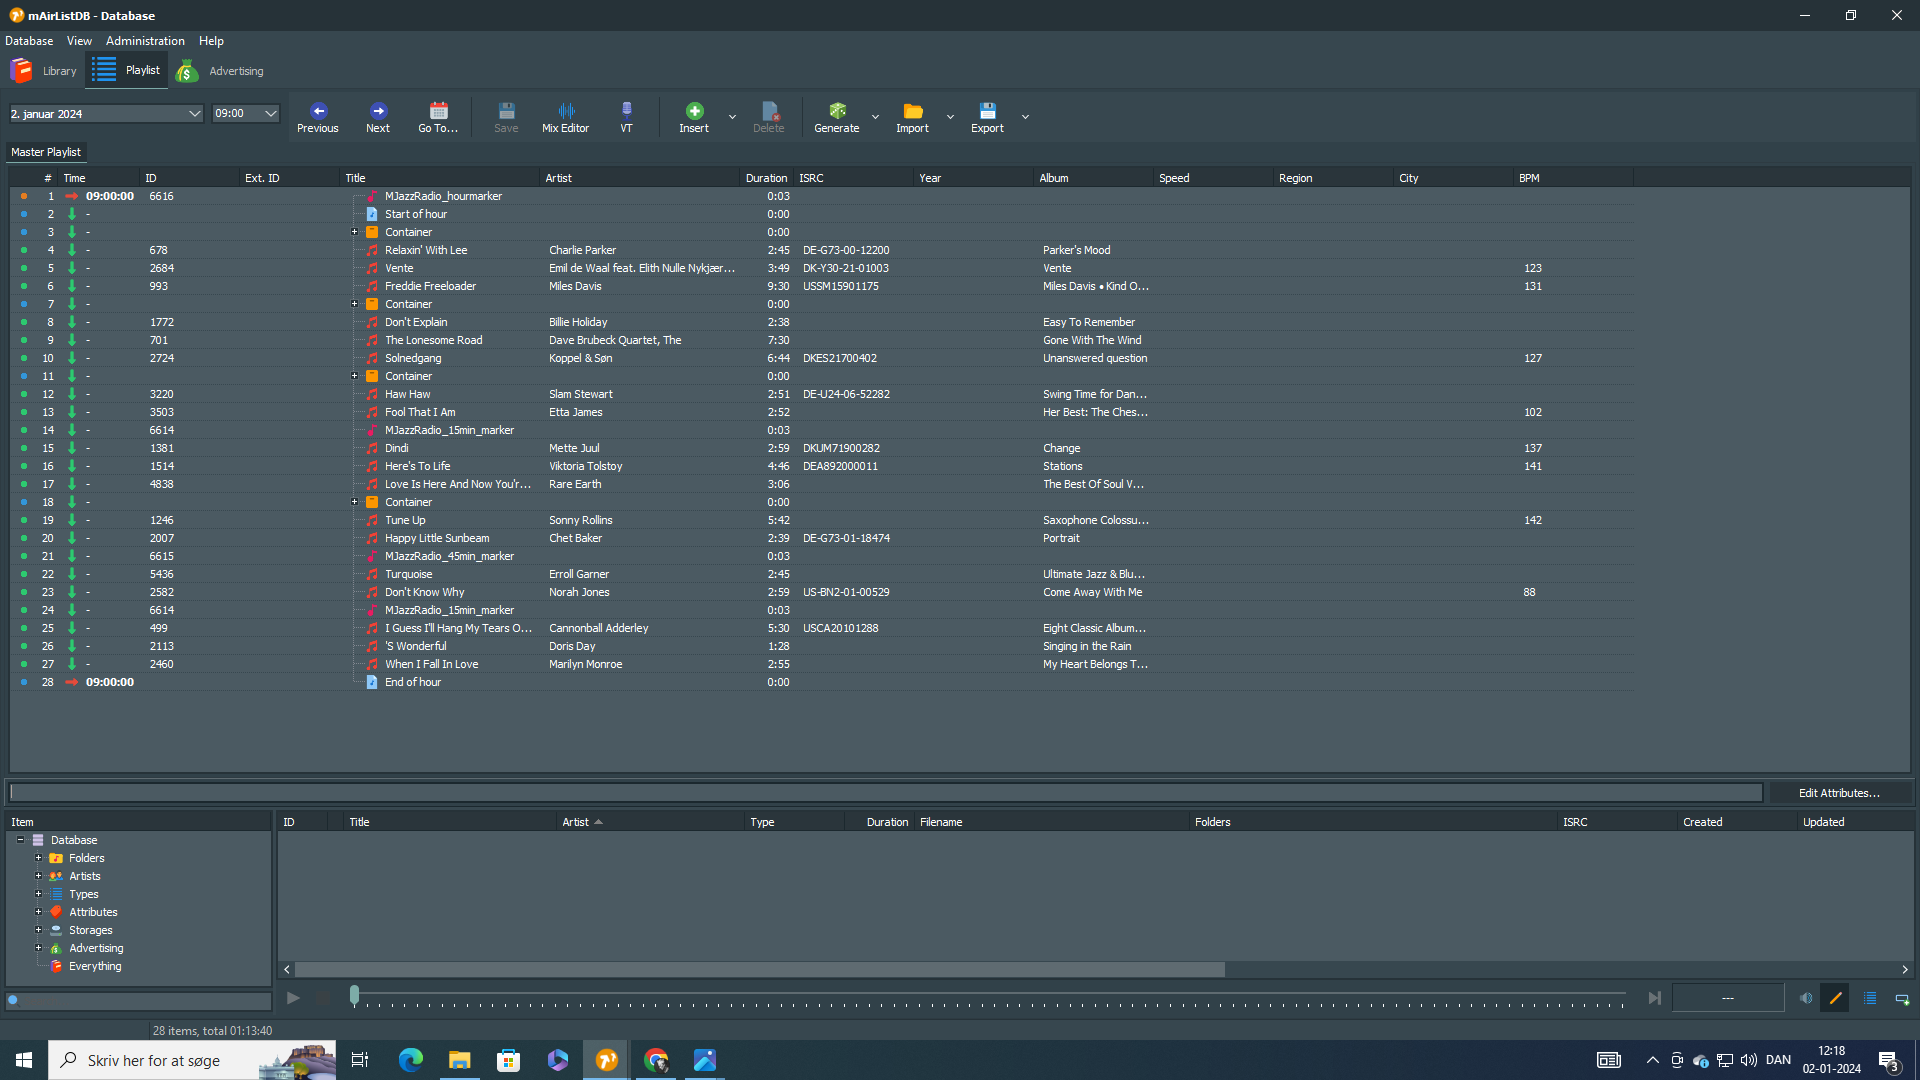1920x1080 pixels.
Task: Click the search input field above browser
Action: [885, 793]
